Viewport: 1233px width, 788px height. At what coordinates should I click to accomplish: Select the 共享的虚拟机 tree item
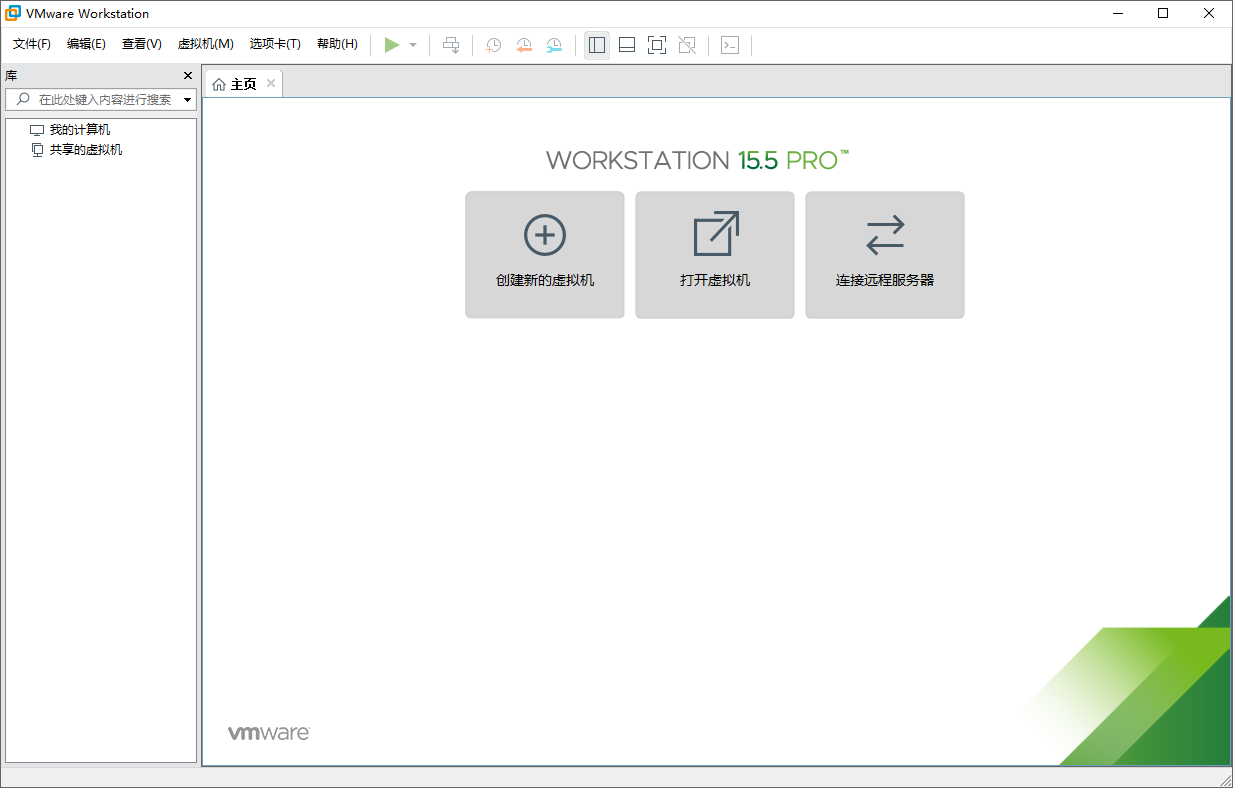click(x=85, y=149)
